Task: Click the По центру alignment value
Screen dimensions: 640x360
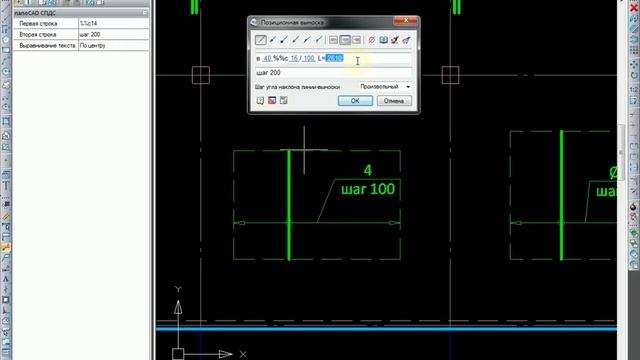Action: [x=113, y=46]
